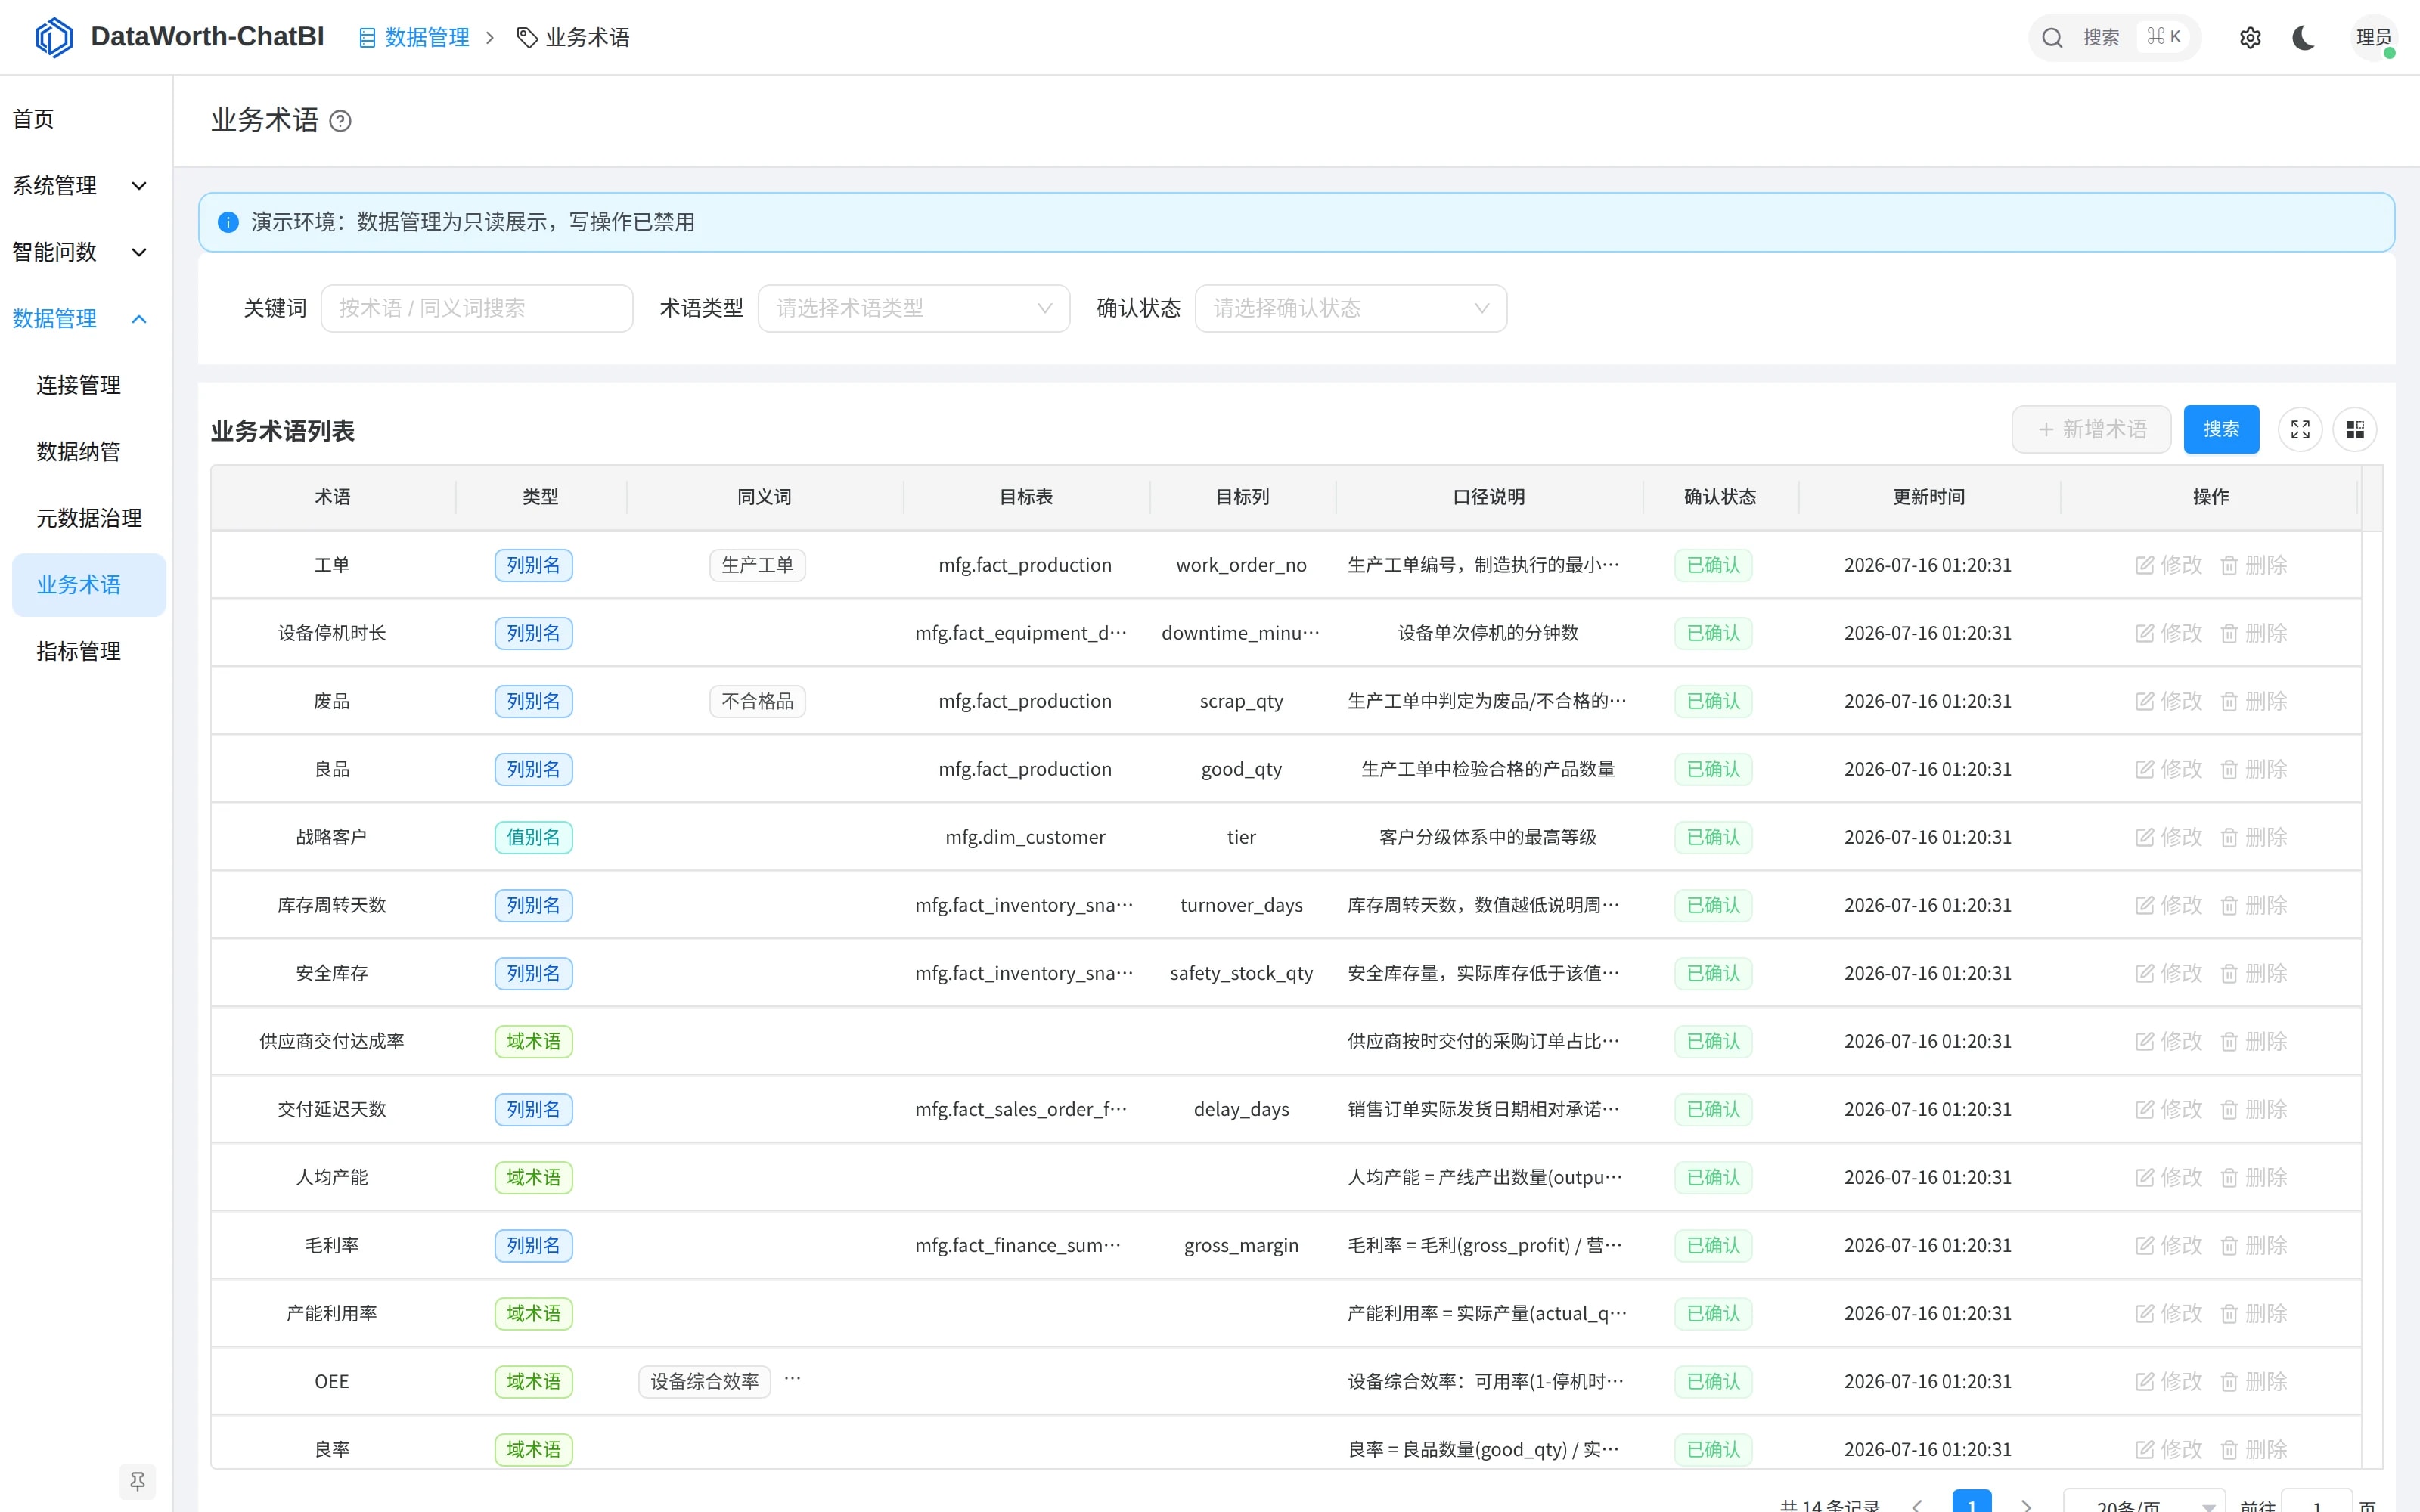2420x1512 pixels.
Task: Click 修改 for 工单 row
Action: (2168, 565)
